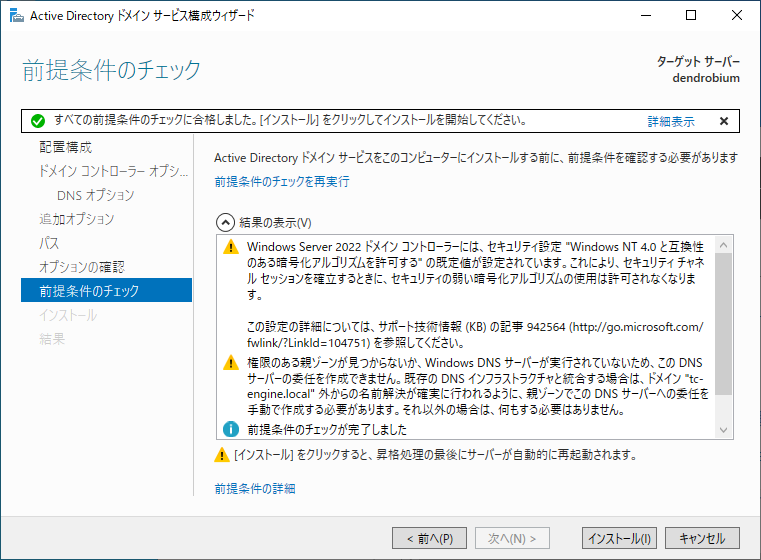Click the インストール(I) button
Image resolution: width=761 pixels, height=560 pixels.
[x=619, y=538]
